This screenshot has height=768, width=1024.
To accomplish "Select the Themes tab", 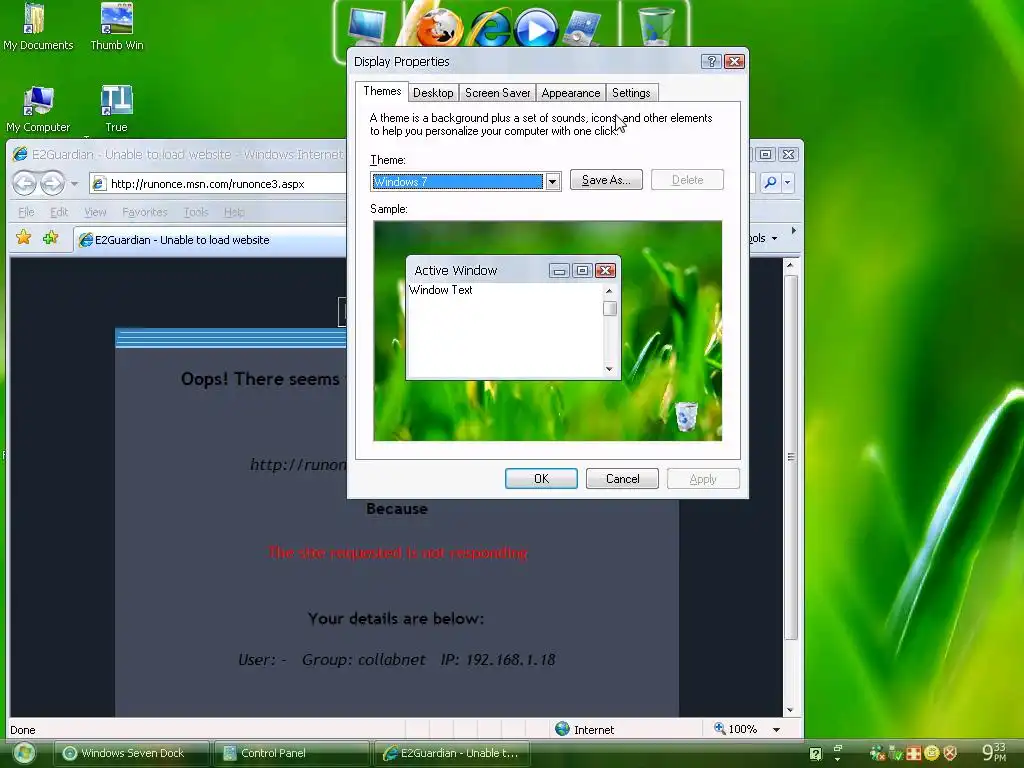I will [x=382, y=91].
